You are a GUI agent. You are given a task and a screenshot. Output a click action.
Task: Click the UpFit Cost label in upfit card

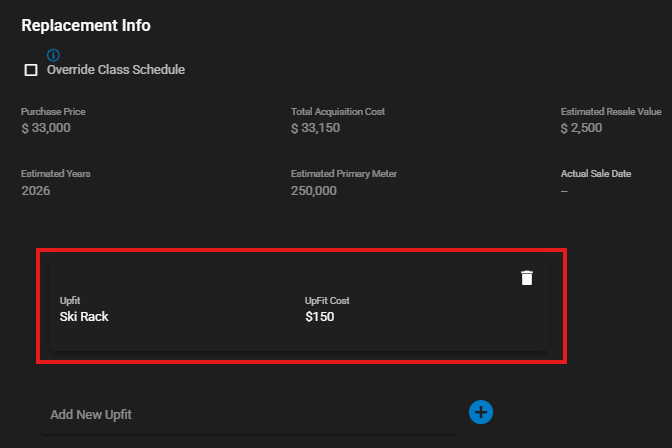327,301
